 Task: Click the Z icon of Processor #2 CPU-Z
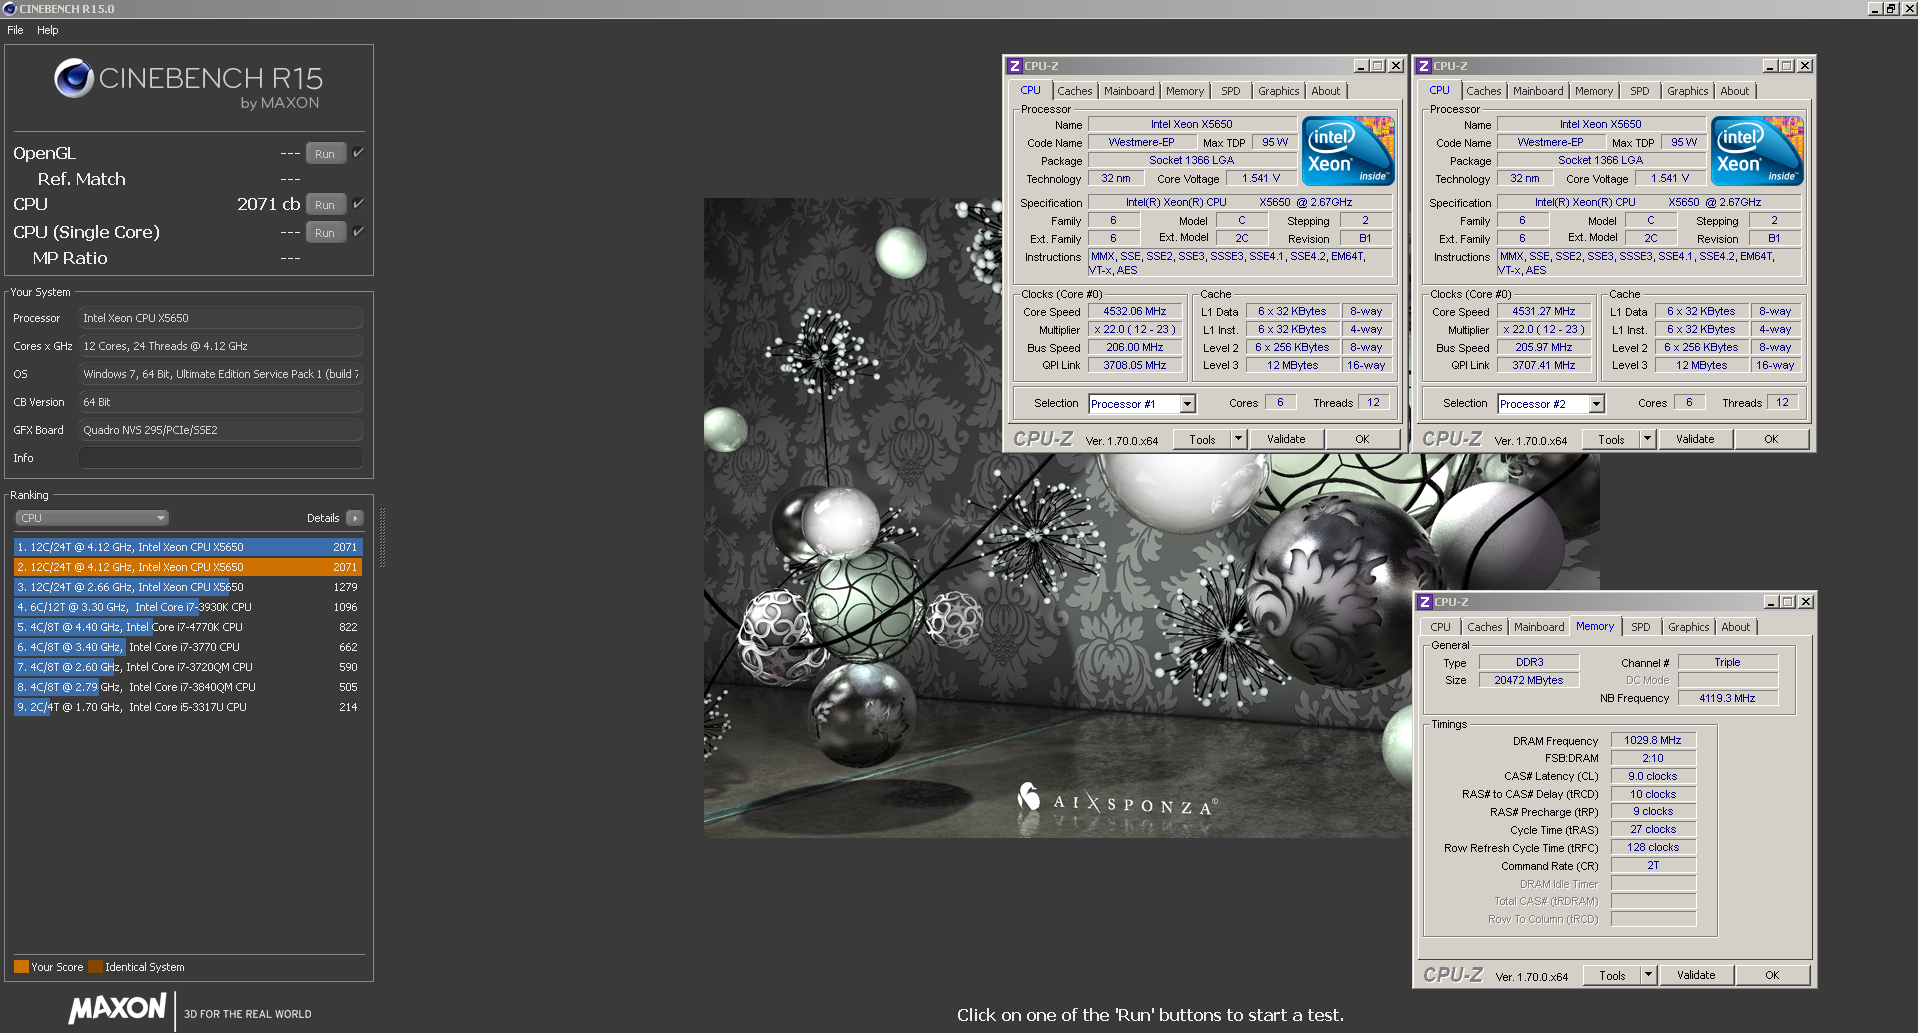coord(1424,66)
